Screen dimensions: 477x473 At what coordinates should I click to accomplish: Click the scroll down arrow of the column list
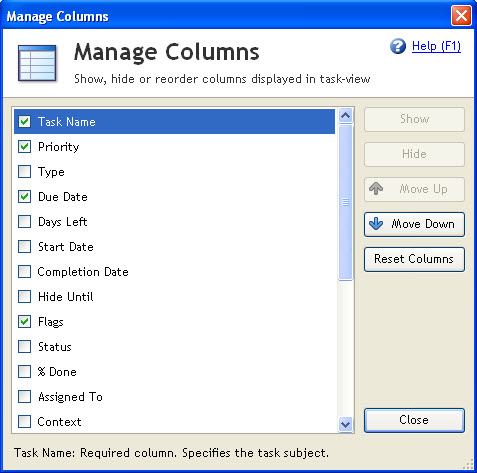(346, 425)
